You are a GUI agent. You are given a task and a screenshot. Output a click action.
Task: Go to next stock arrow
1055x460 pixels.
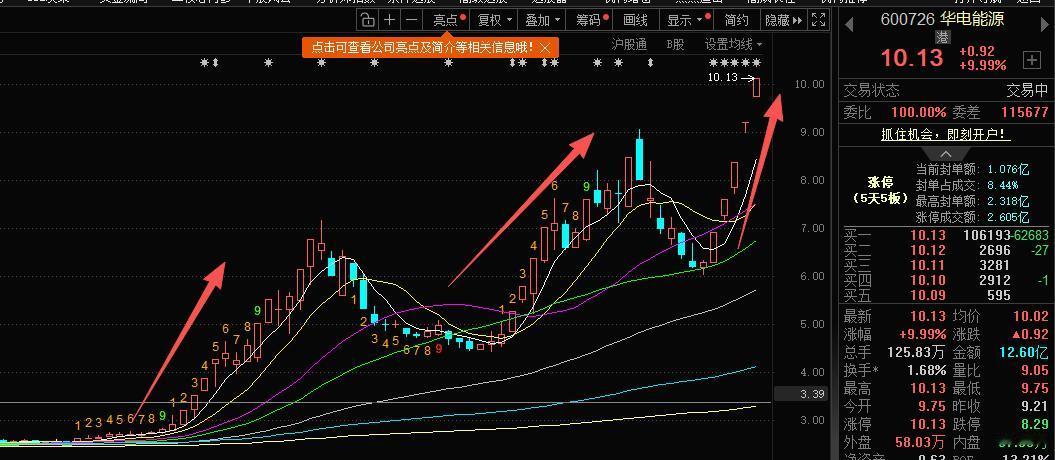[x=1044, y=24]
